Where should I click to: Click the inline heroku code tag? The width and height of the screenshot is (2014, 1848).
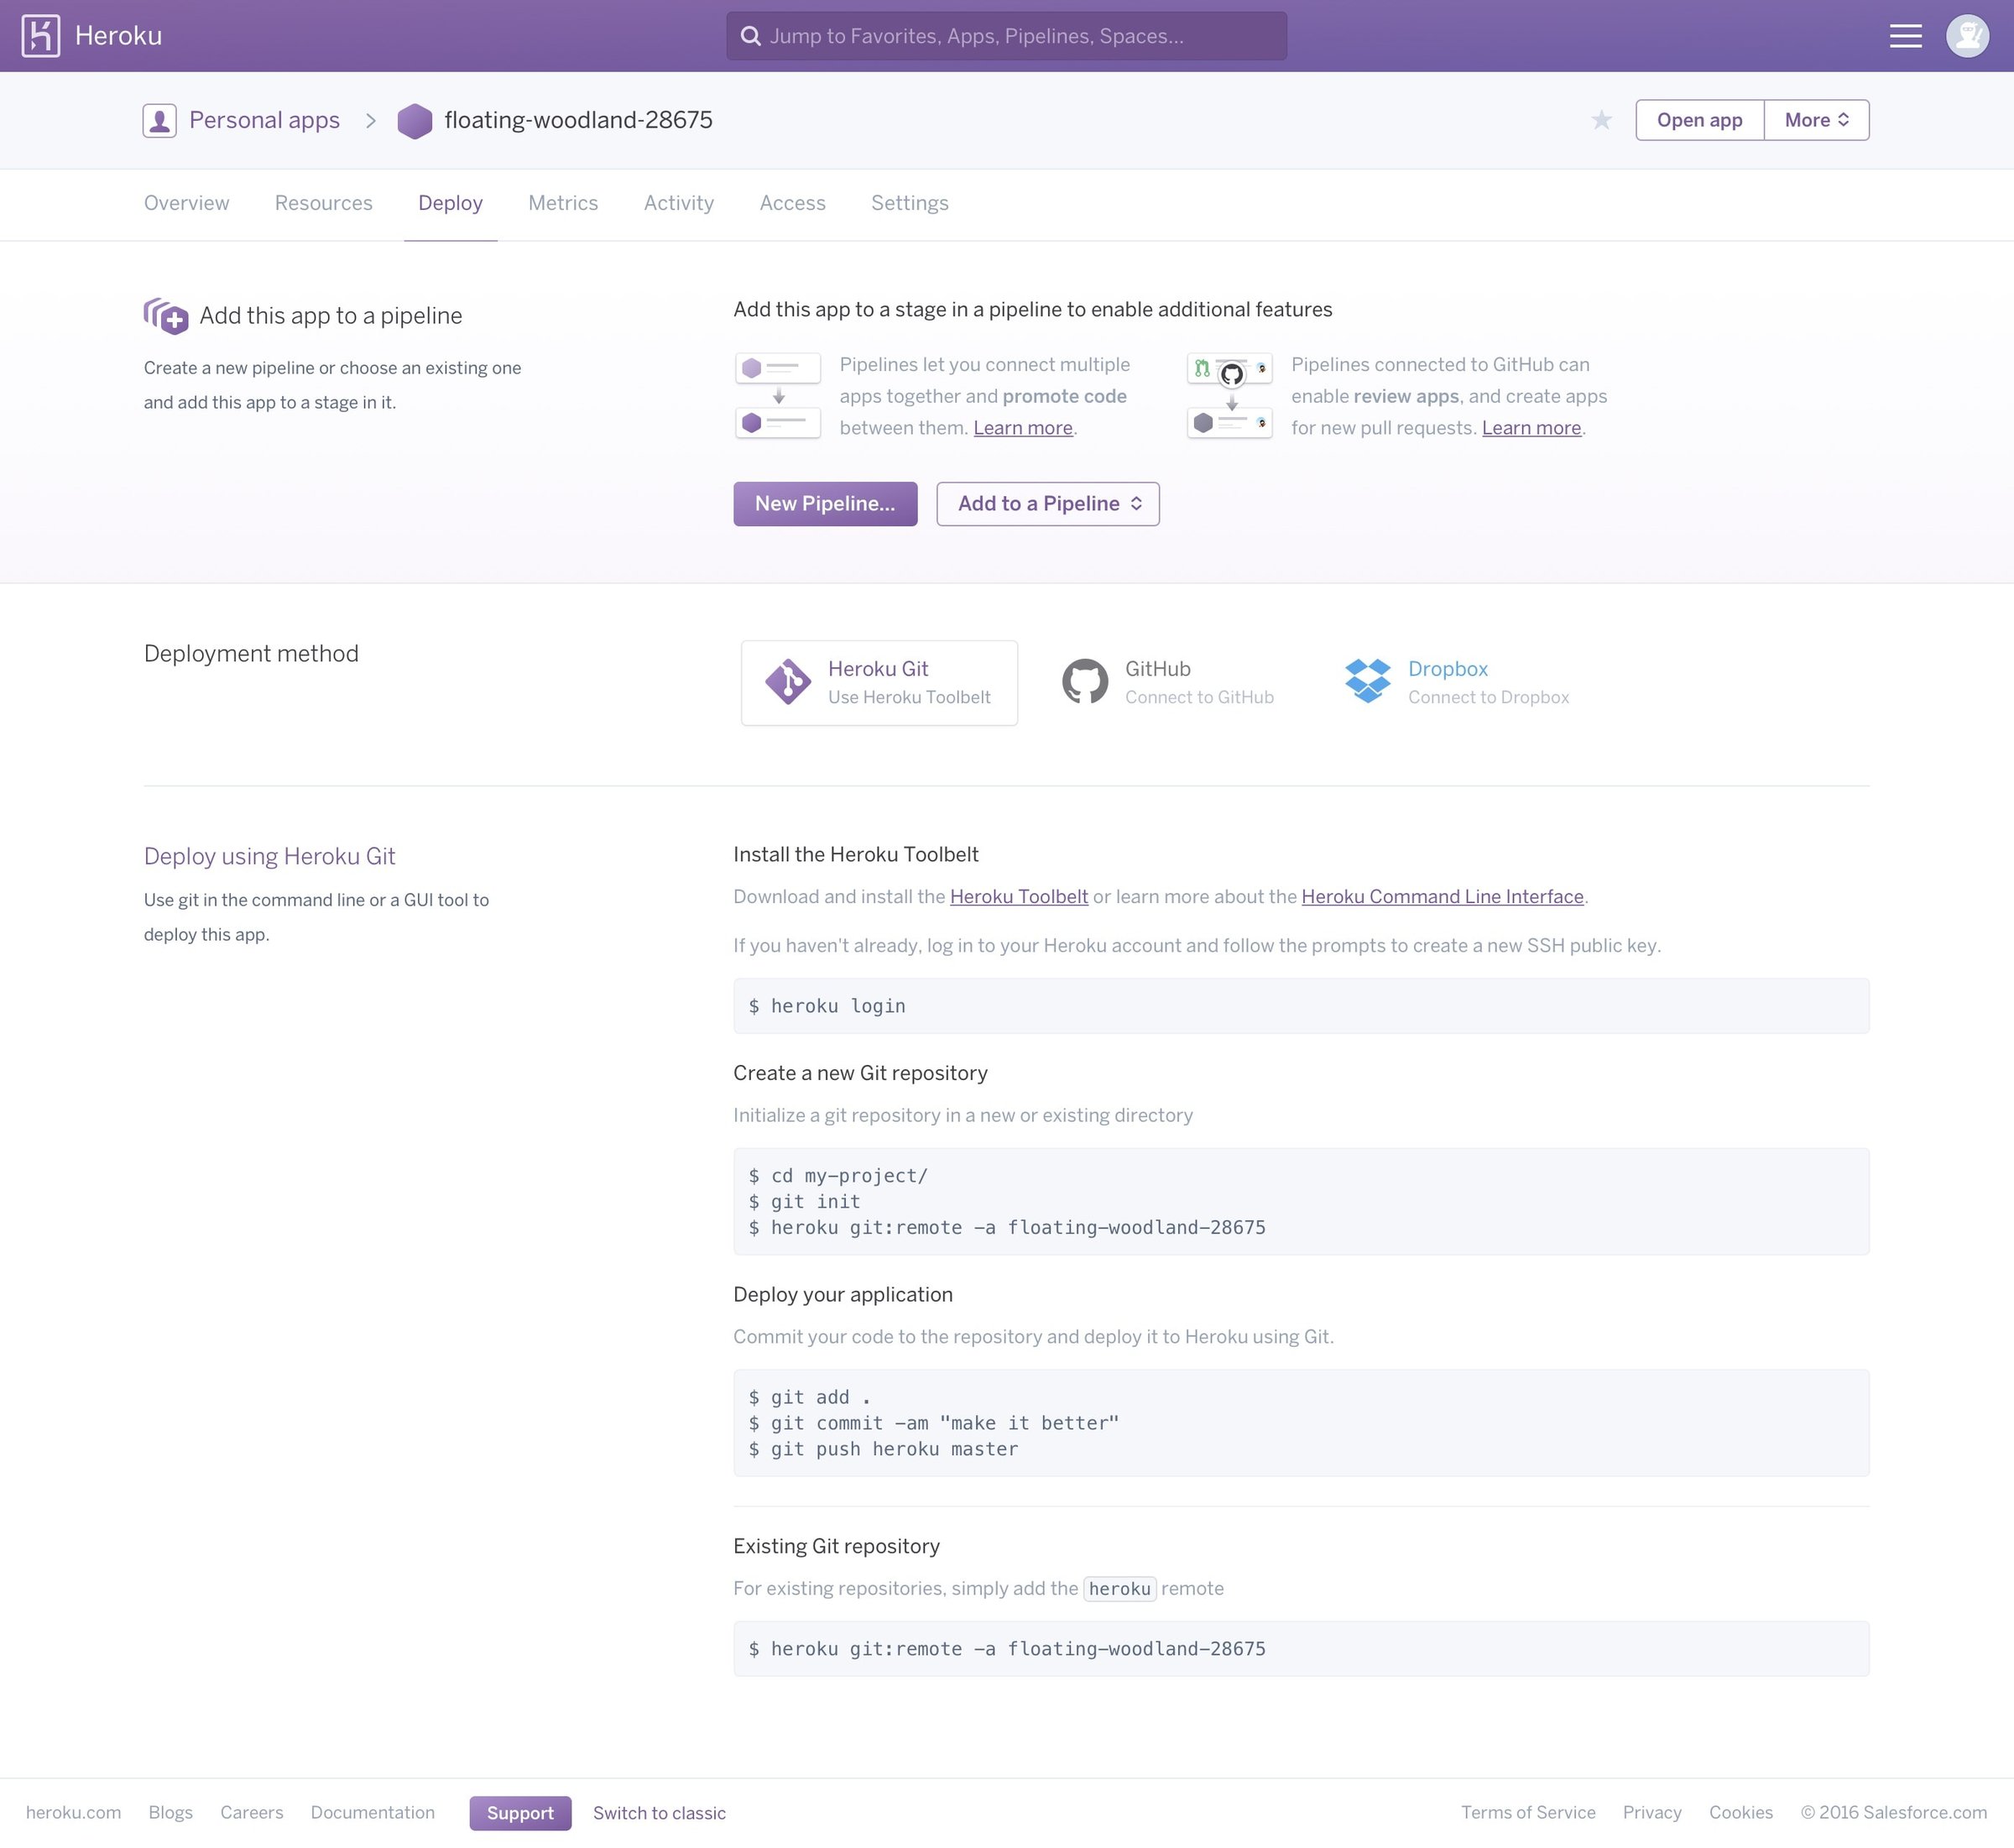[1119, 1589]
